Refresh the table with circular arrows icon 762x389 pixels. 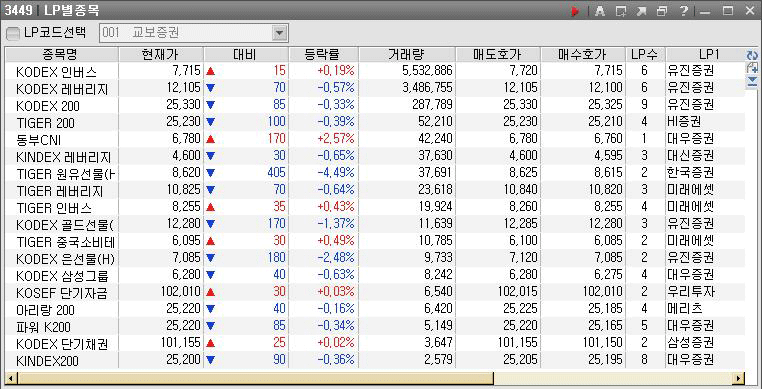point(752,55)
